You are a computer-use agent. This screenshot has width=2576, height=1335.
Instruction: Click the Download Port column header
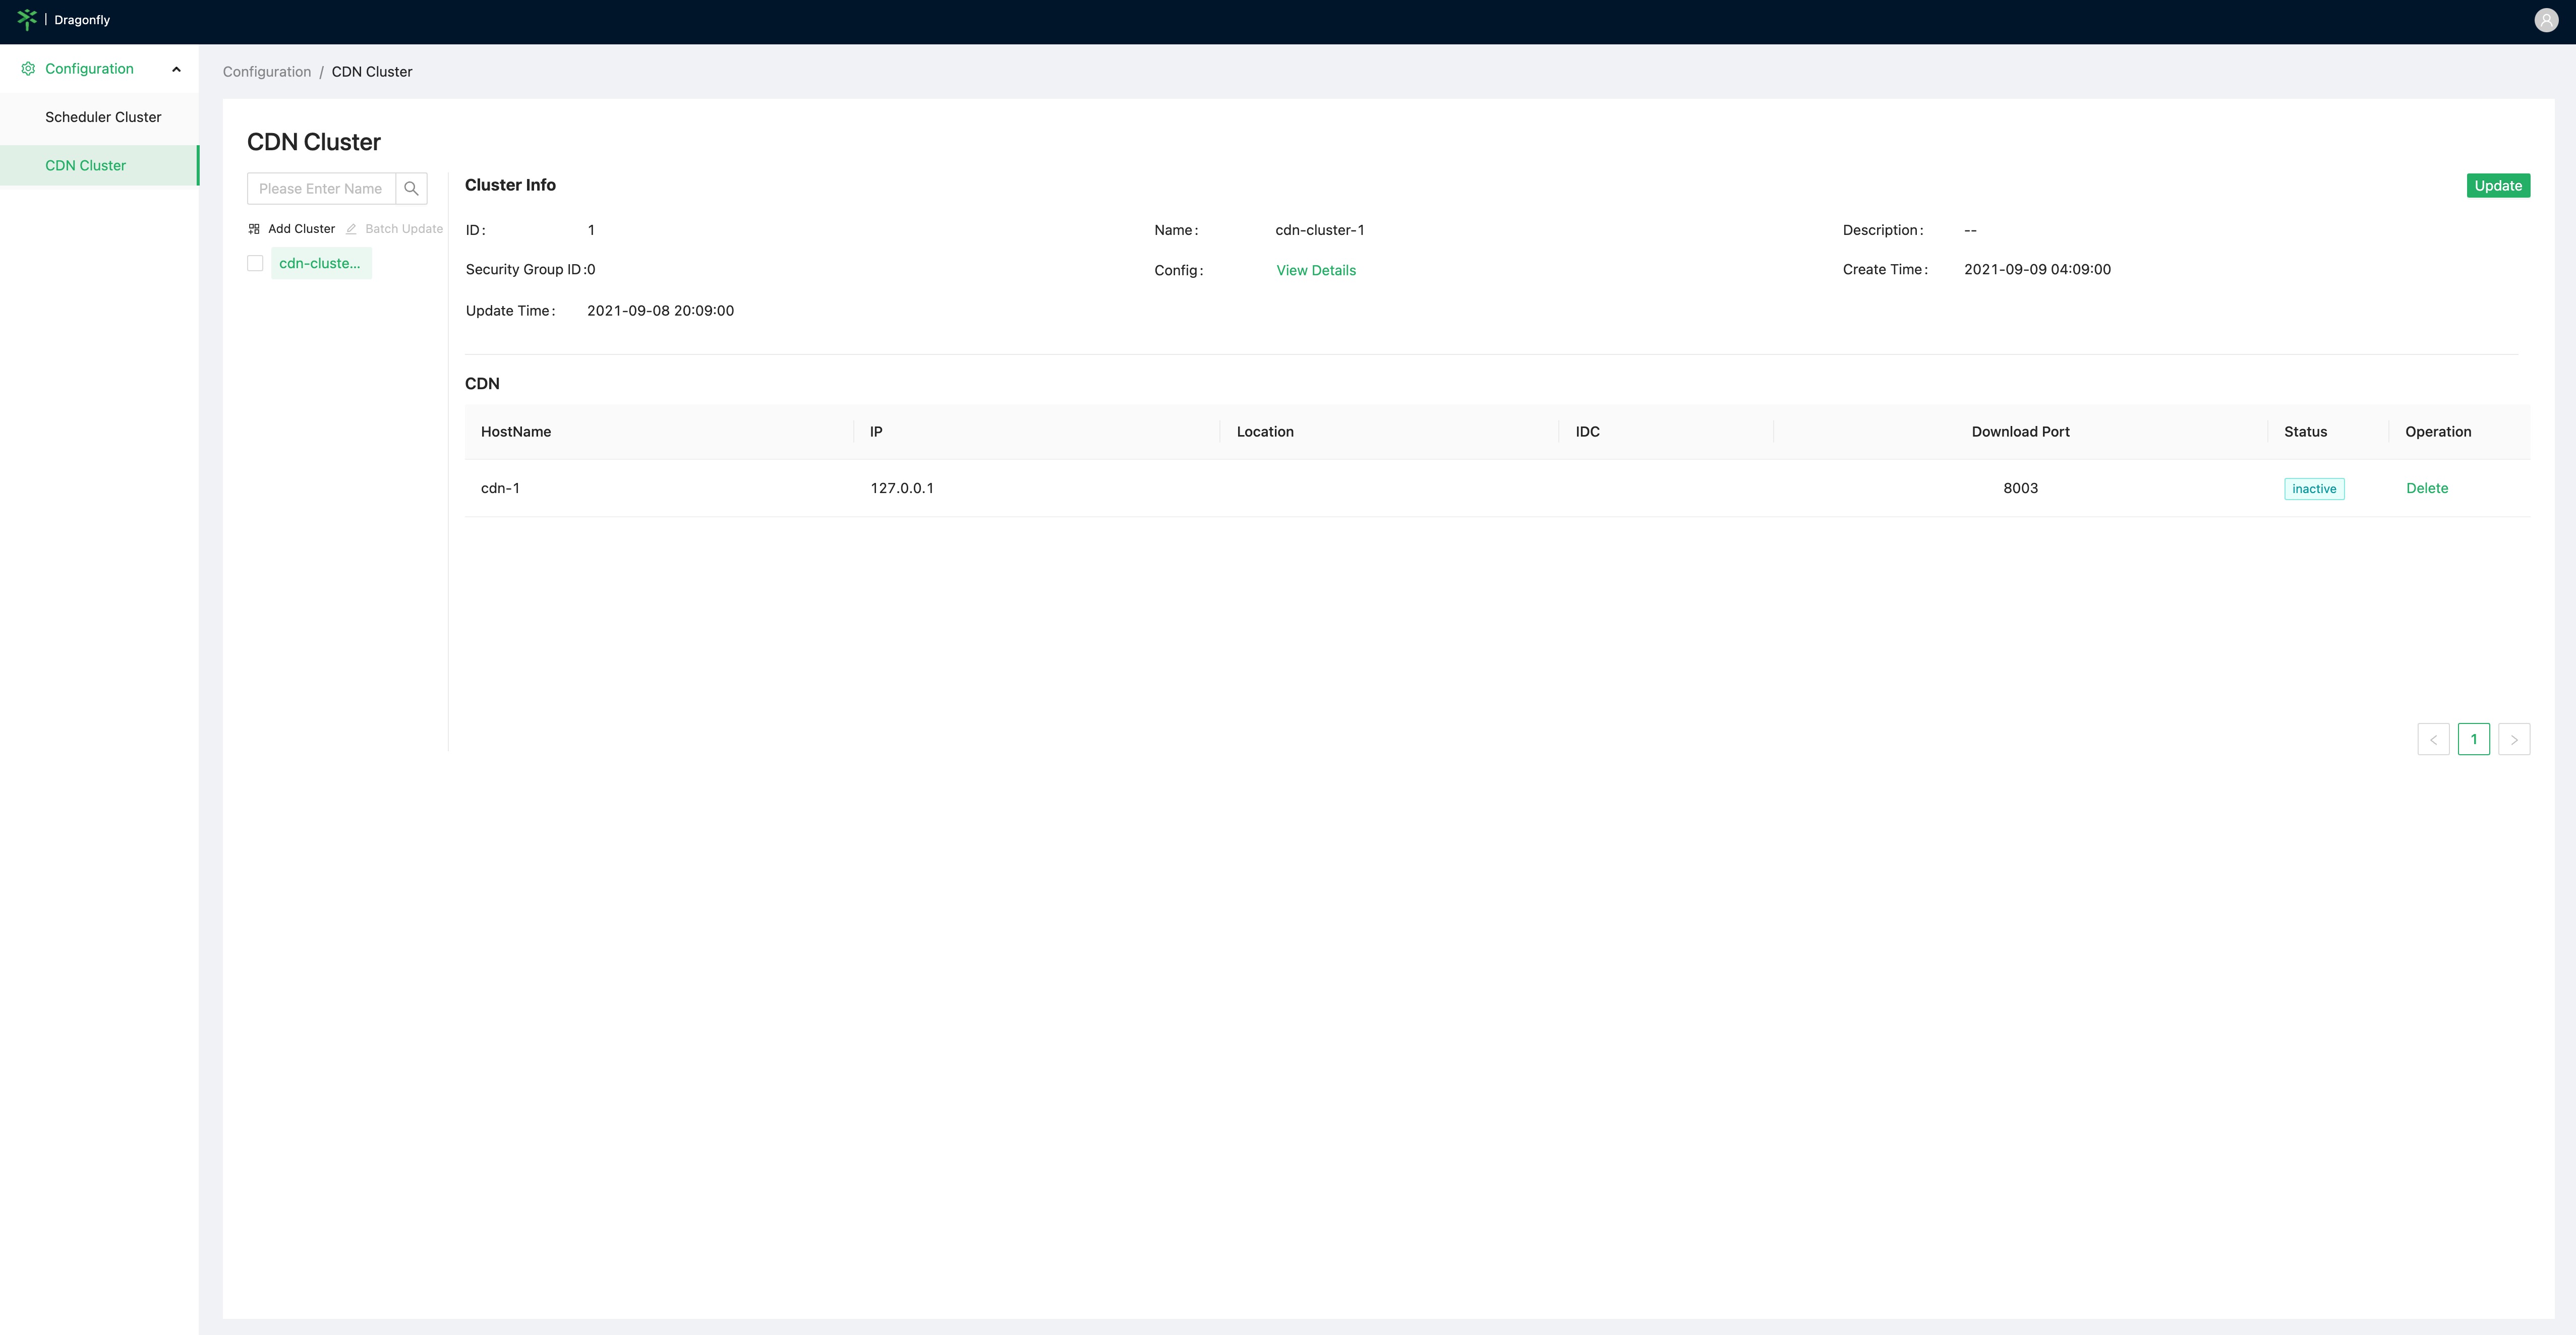(x=2020, y=432)
